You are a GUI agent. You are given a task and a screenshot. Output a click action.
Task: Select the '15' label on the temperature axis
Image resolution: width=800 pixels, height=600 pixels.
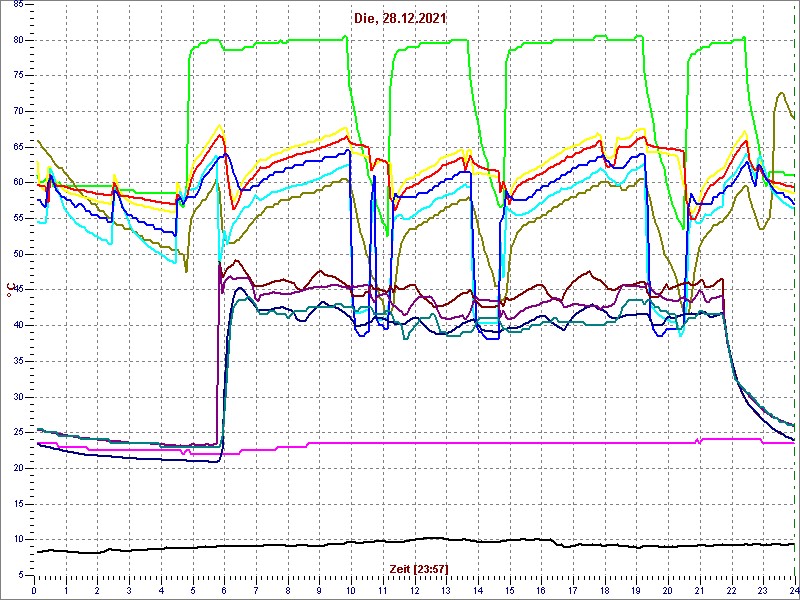(17, 504)
